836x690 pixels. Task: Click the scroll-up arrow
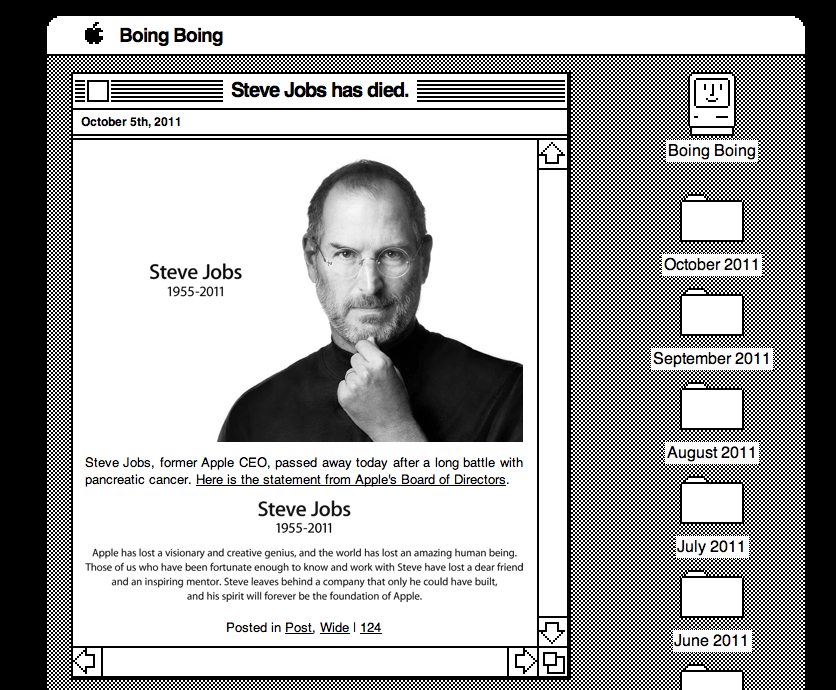click(x=553, y=153)
